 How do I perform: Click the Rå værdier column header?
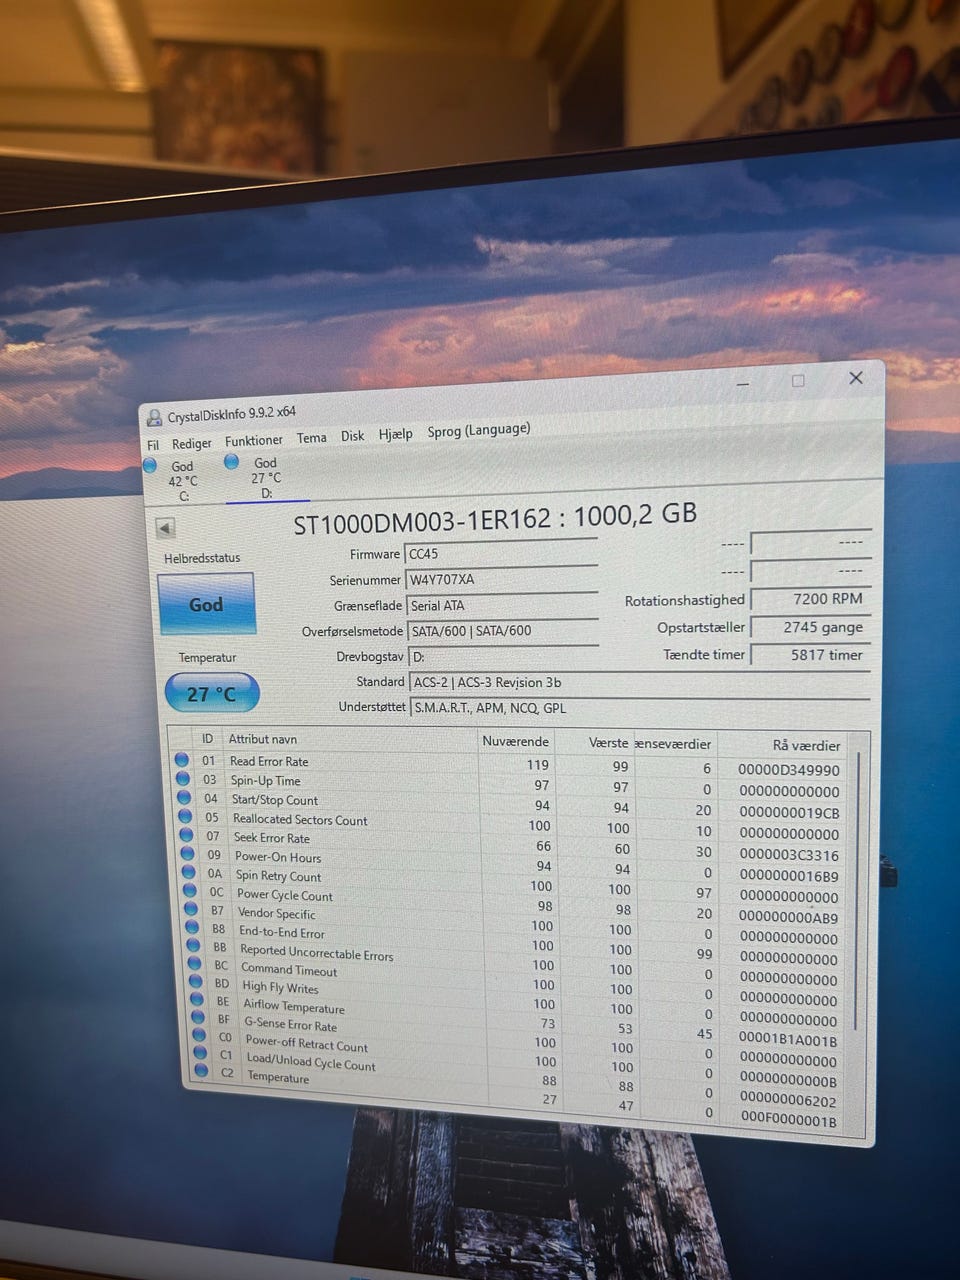tap(807, 745)
